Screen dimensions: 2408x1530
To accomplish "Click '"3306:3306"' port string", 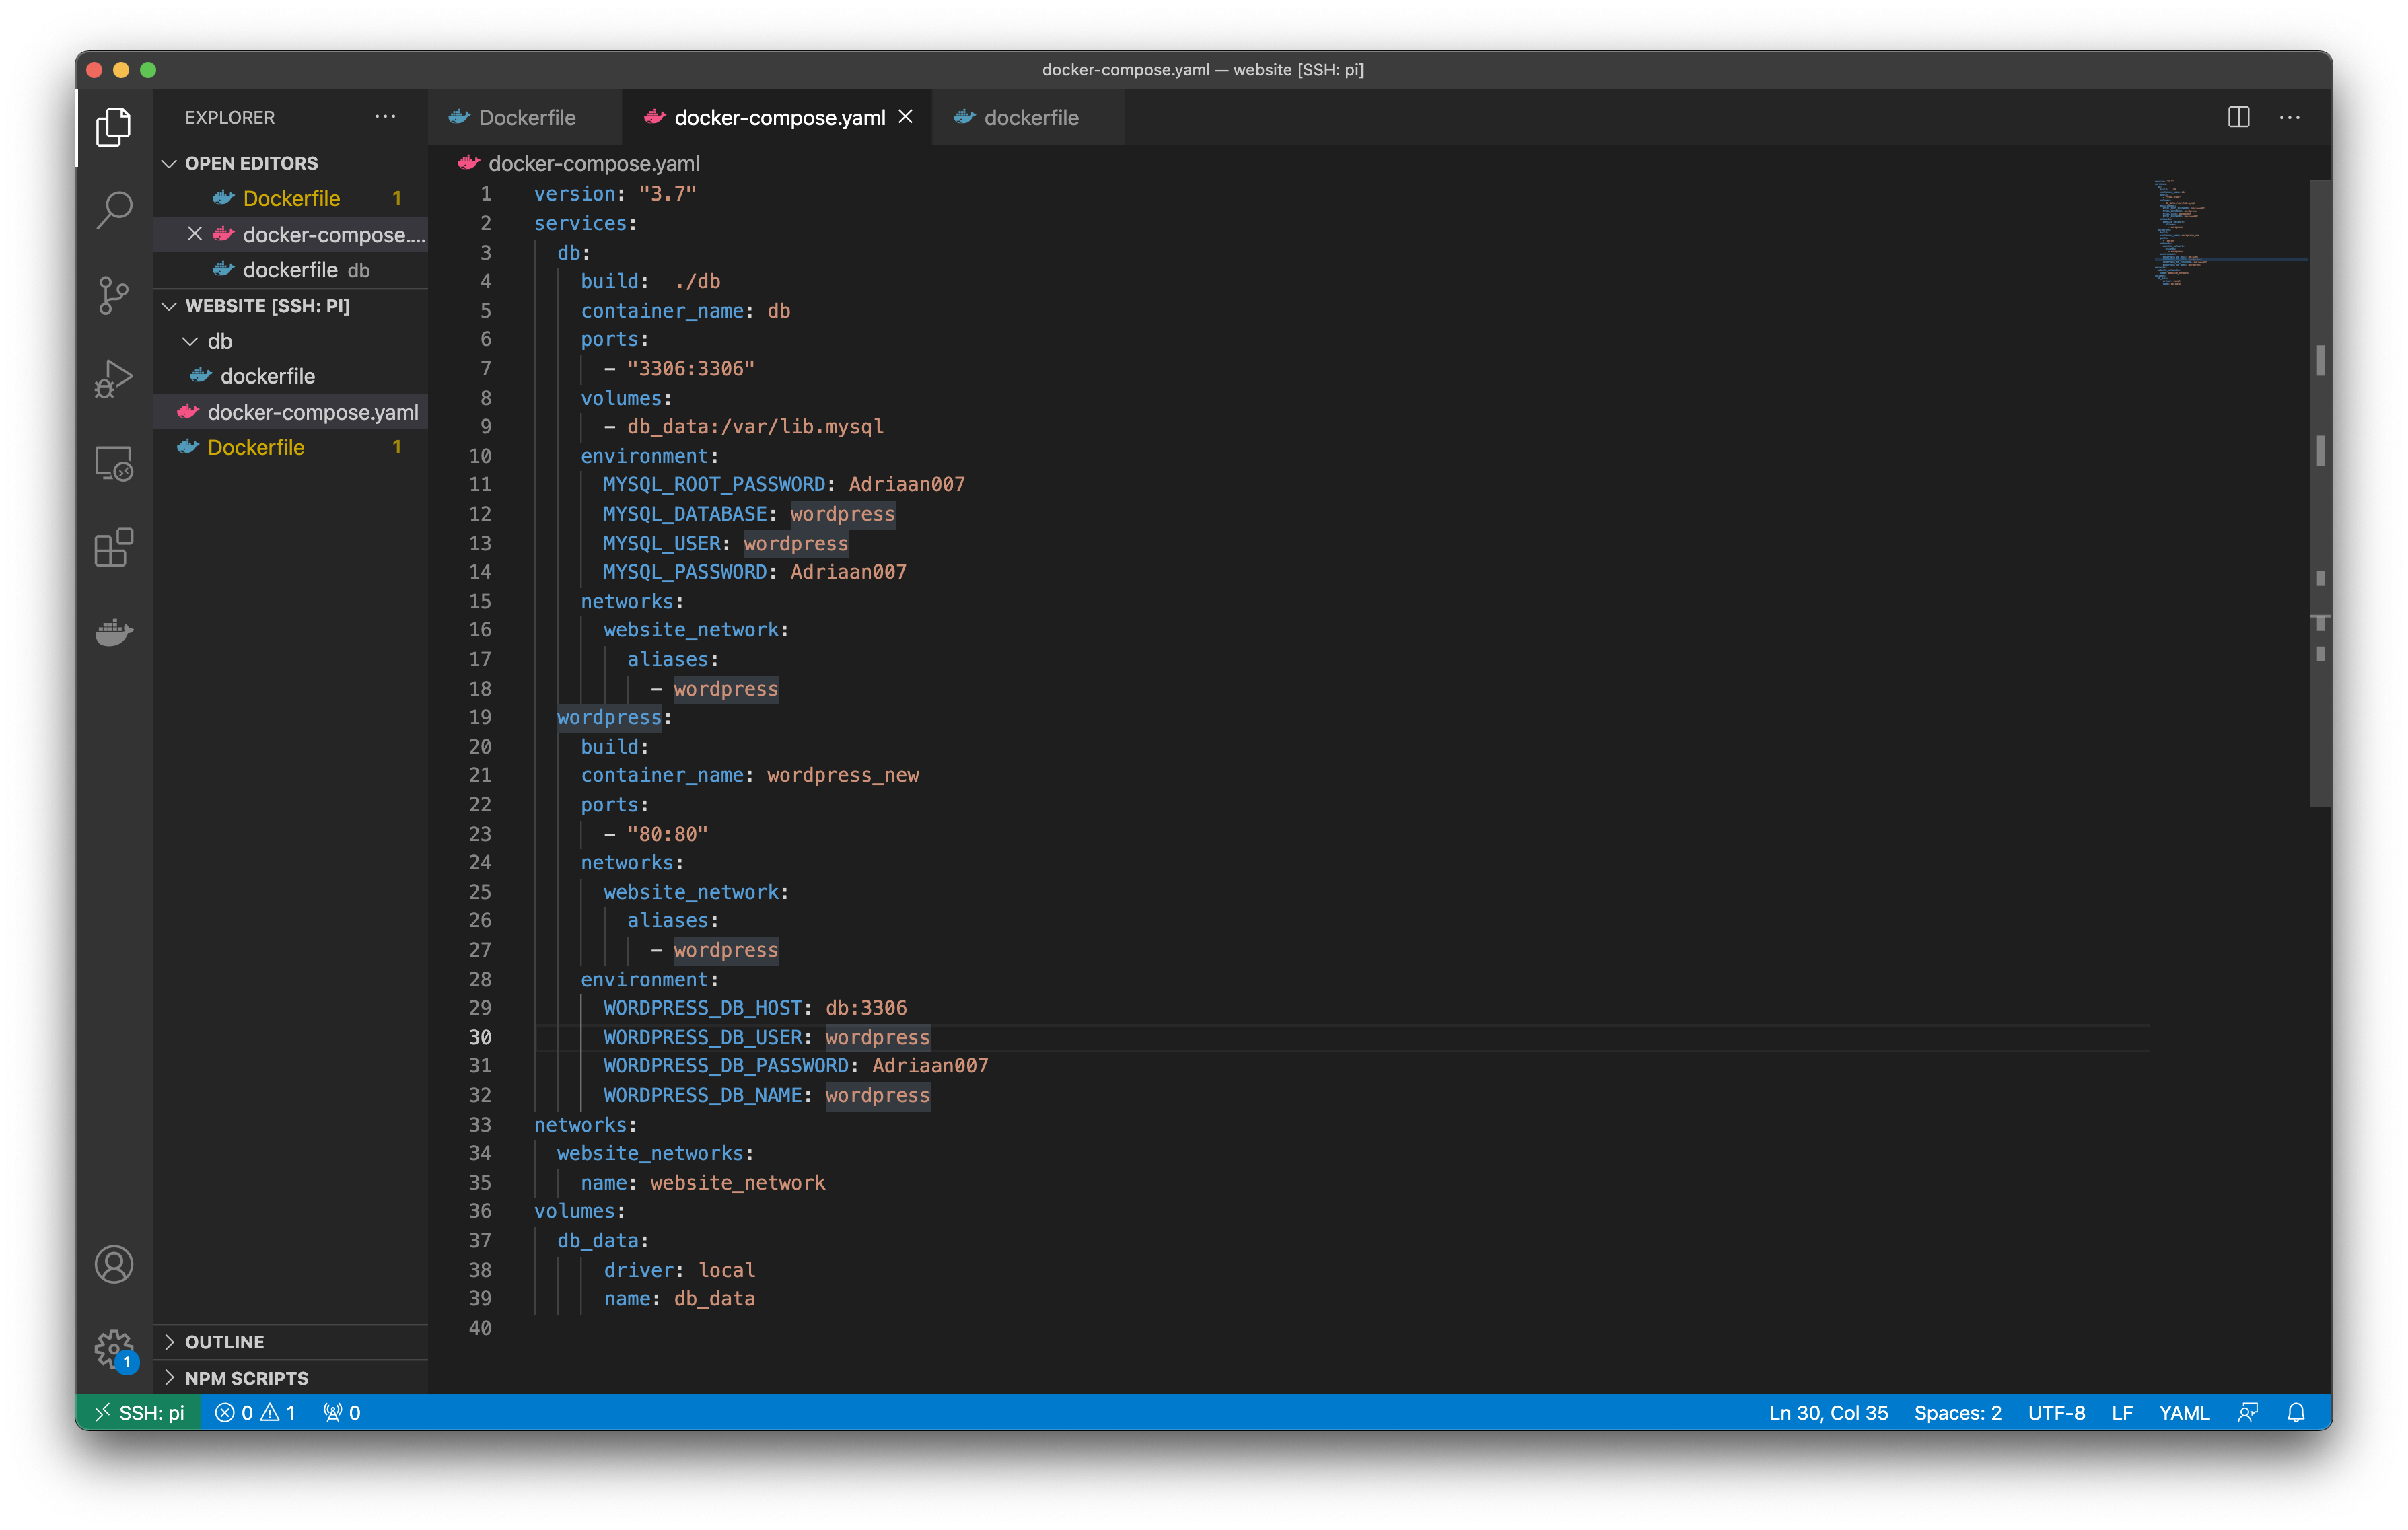I will (690, 369).
